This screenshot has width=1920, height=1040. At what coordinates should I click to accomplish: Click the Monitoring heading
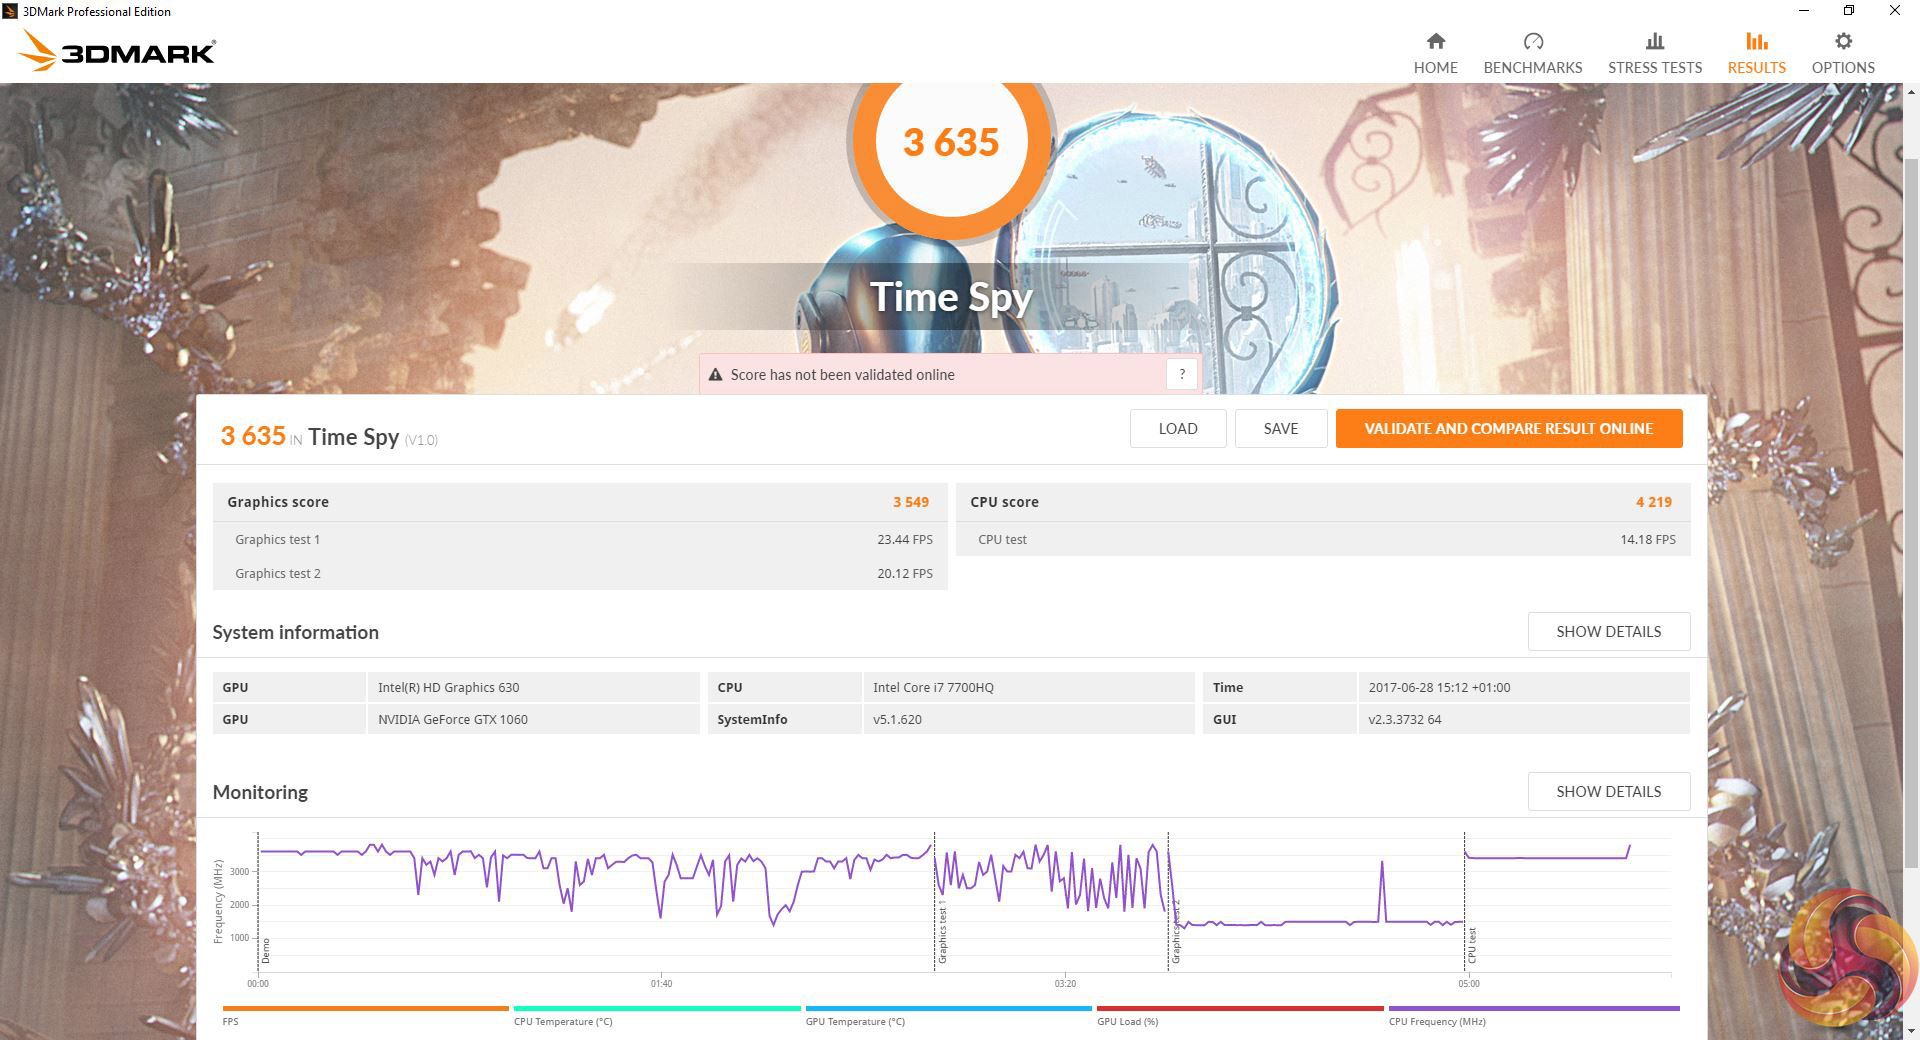pyautogui.click(x=260, y=792)
